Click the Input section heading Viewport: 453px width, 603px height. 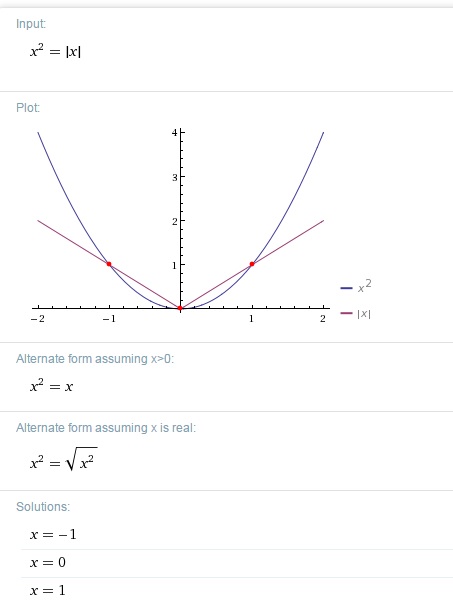click(x=31, y=24)
